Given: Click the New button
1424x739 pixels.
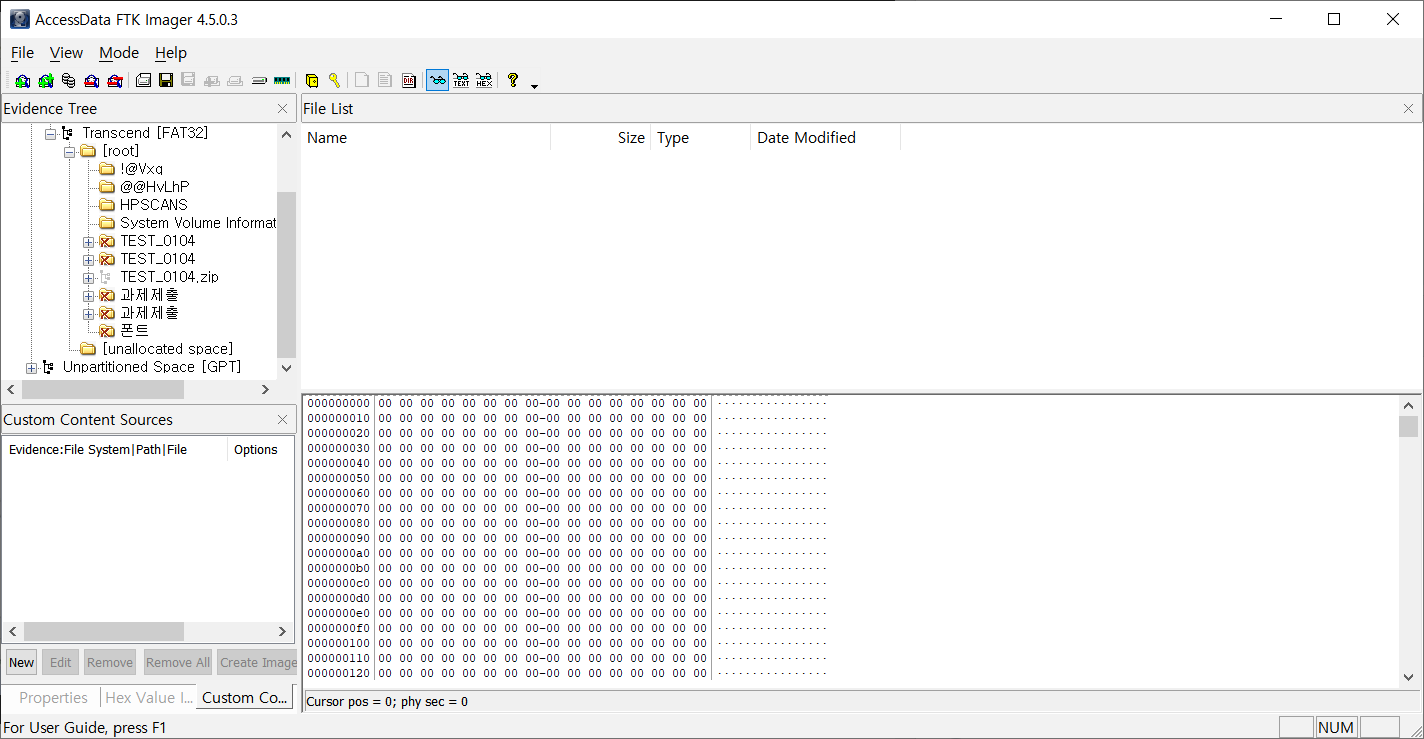Looking at the screenshot, I should point(22,662).
